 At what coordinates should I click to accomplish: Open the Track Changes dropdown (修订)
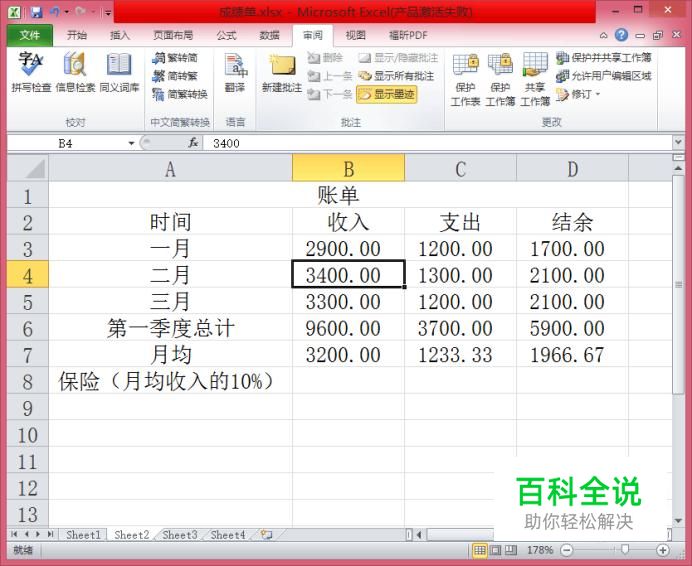click(579, 94)
